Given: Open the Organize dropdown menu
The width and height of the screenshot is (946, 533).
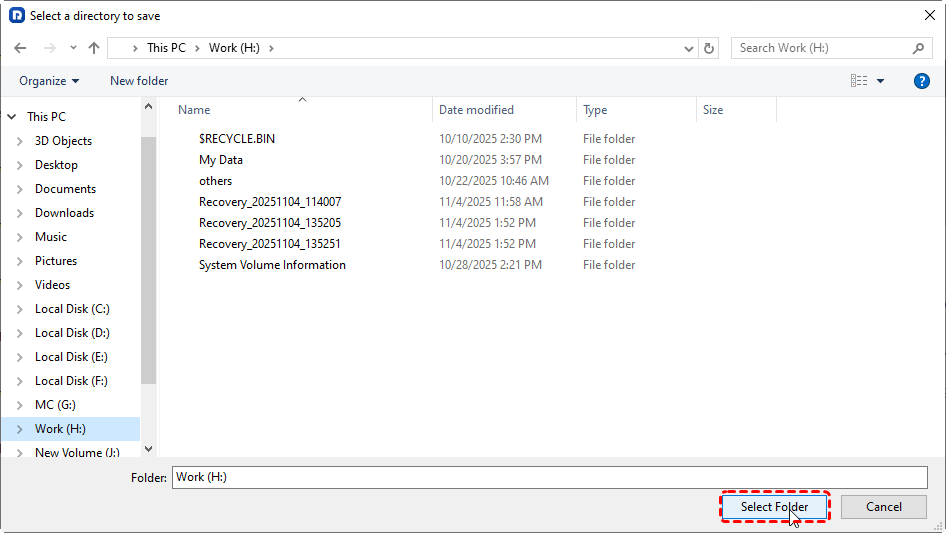Looking at the screenshot, I should (49, 81).
